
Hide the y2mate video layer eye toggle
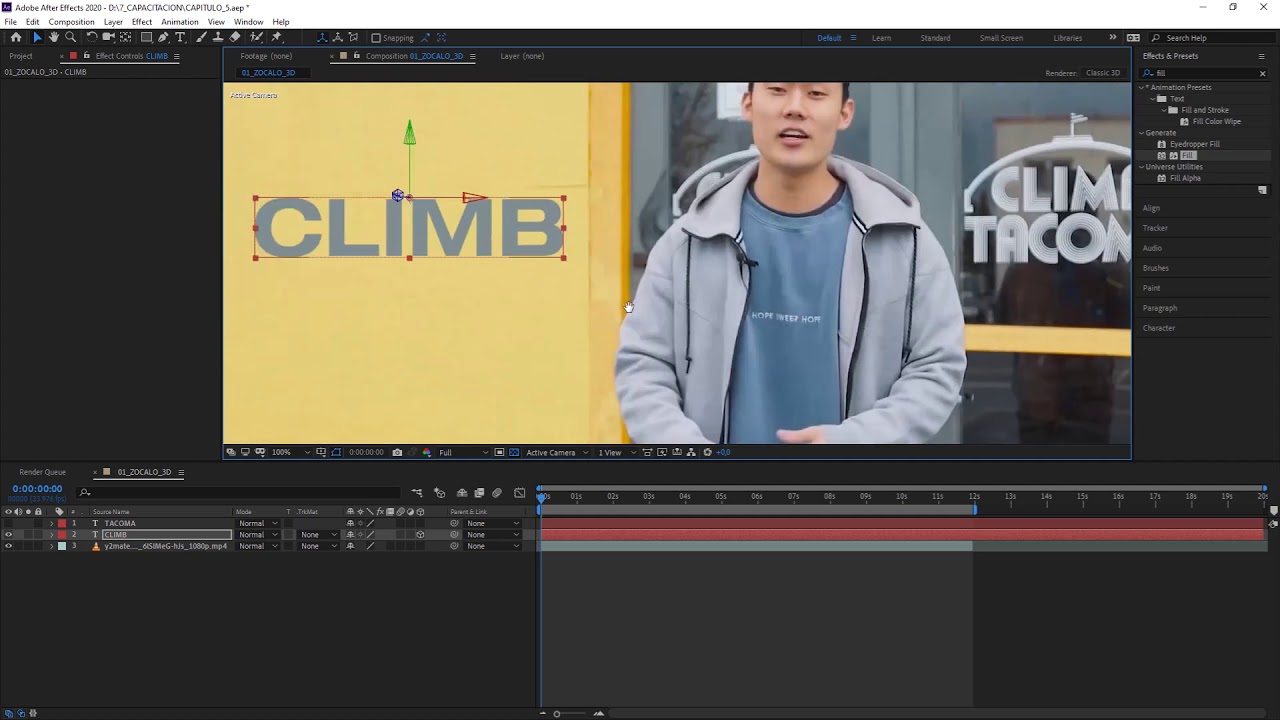pos(8,546)
